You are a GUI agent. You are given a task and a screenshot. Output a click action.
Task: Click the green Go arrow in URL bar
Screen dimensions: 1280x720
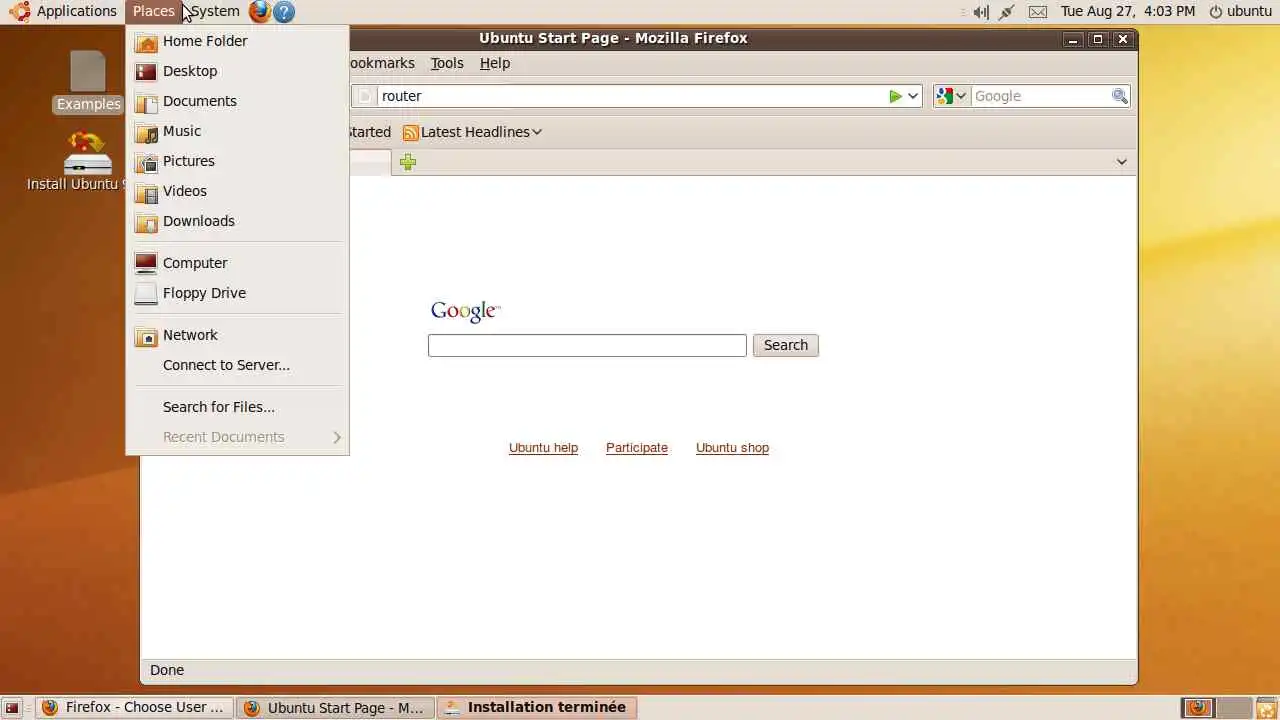pos(895,96)
